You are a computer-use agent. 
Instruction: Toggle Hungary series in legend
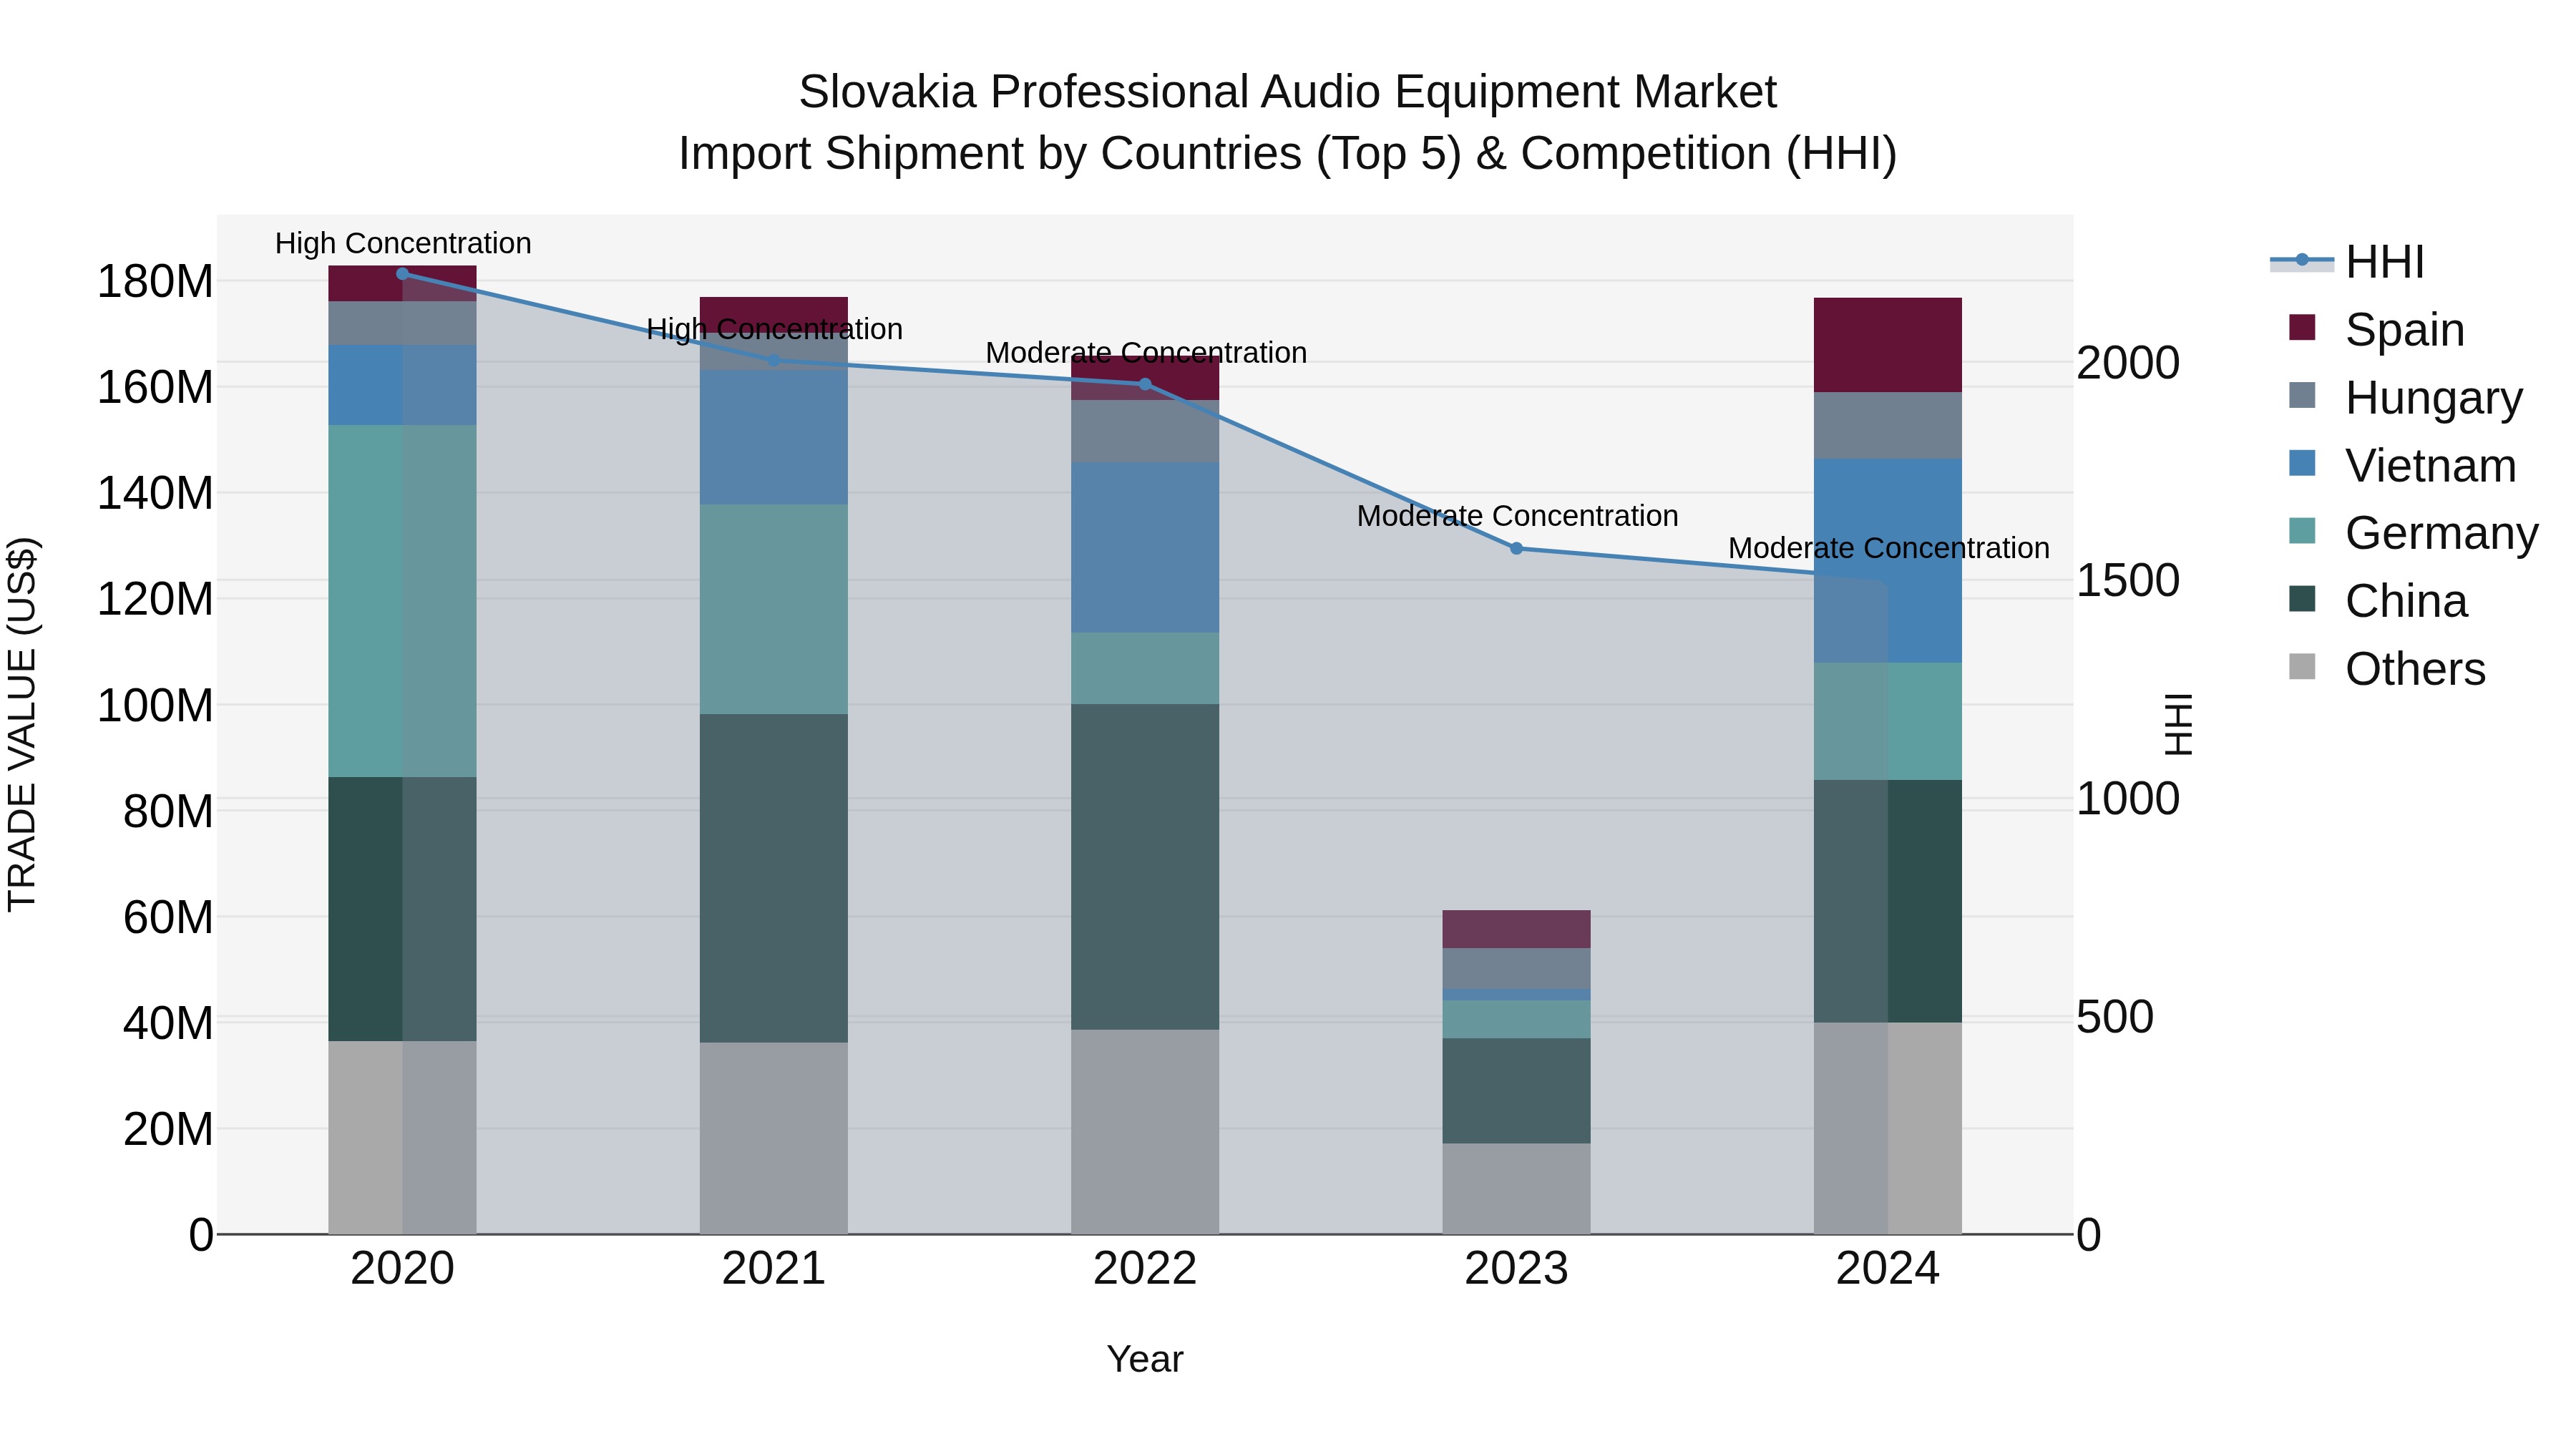[2406, 398]
